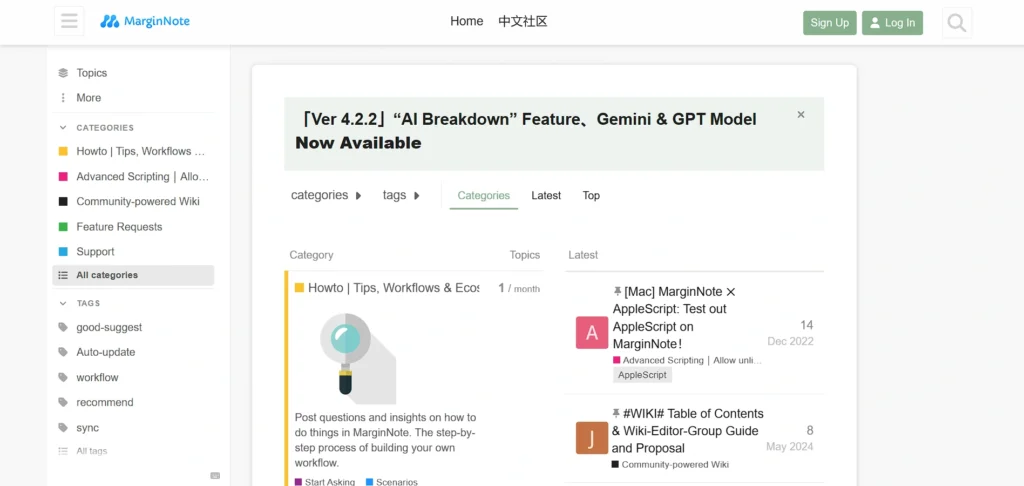Click the MarginNote logo

[145, 21]
